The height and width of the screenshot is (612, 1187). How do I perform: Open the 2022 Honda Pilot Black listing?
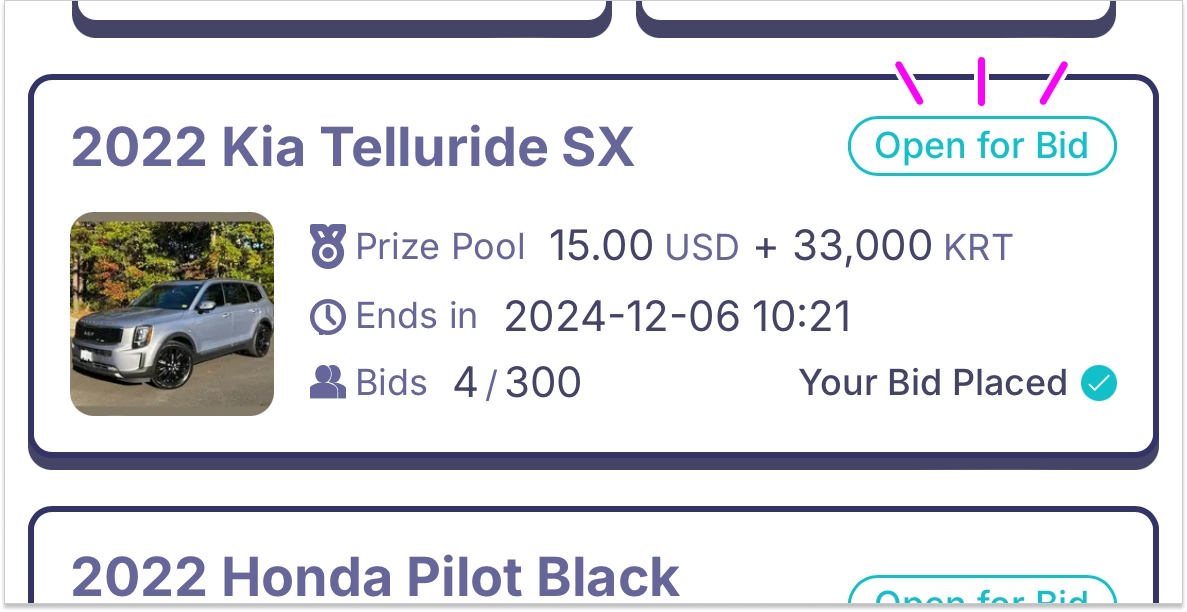pos(376,578)
